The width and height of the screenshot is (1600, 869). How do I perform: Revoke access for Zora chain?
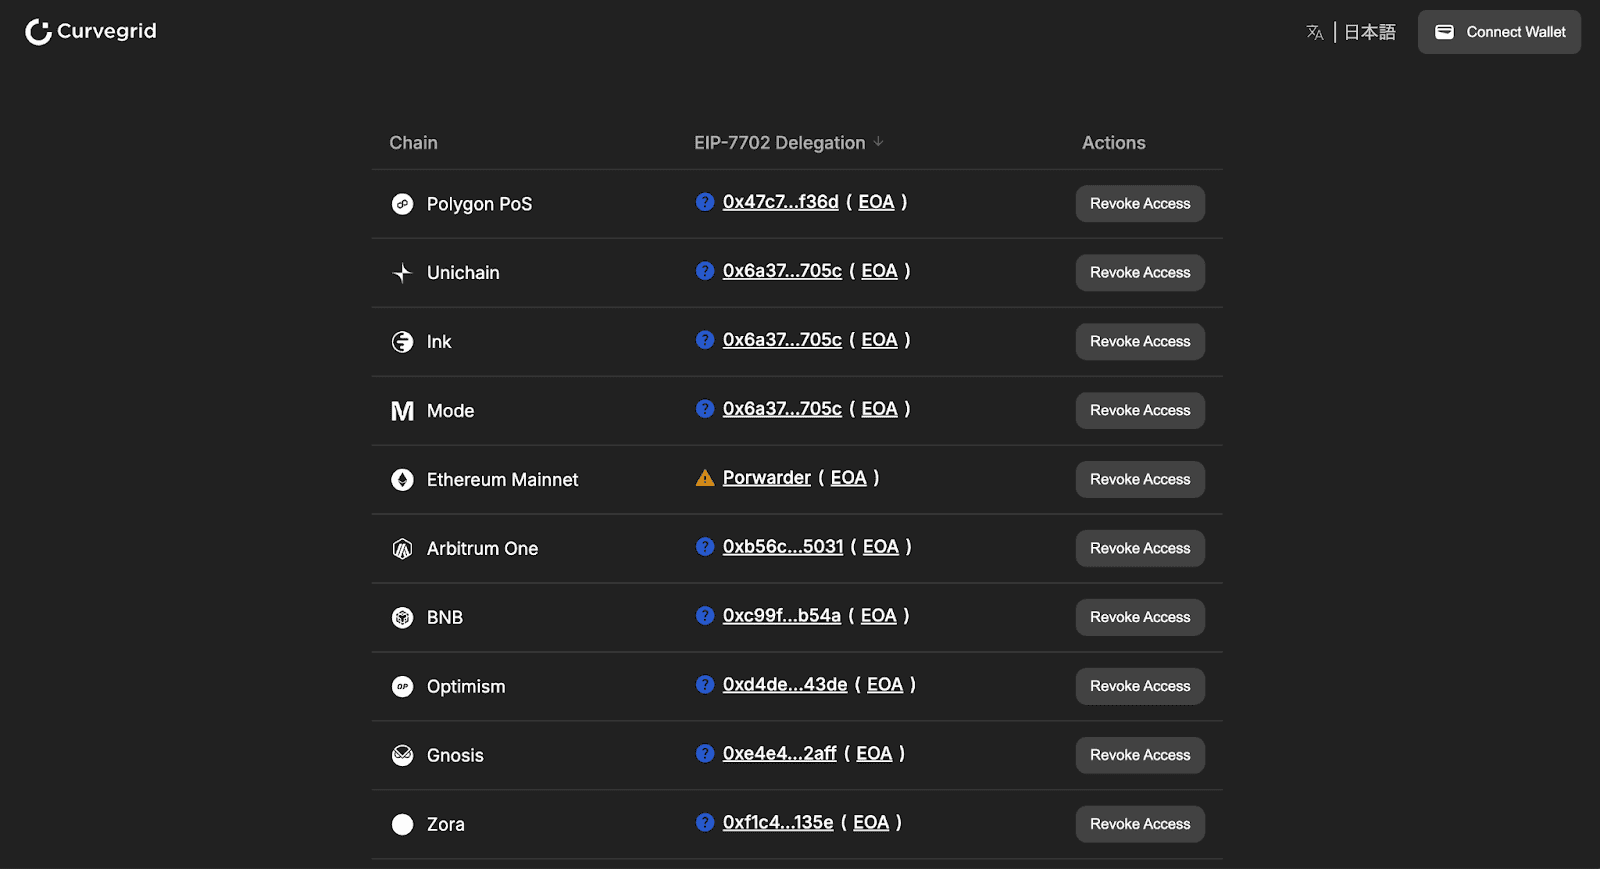pos(1140,825)
